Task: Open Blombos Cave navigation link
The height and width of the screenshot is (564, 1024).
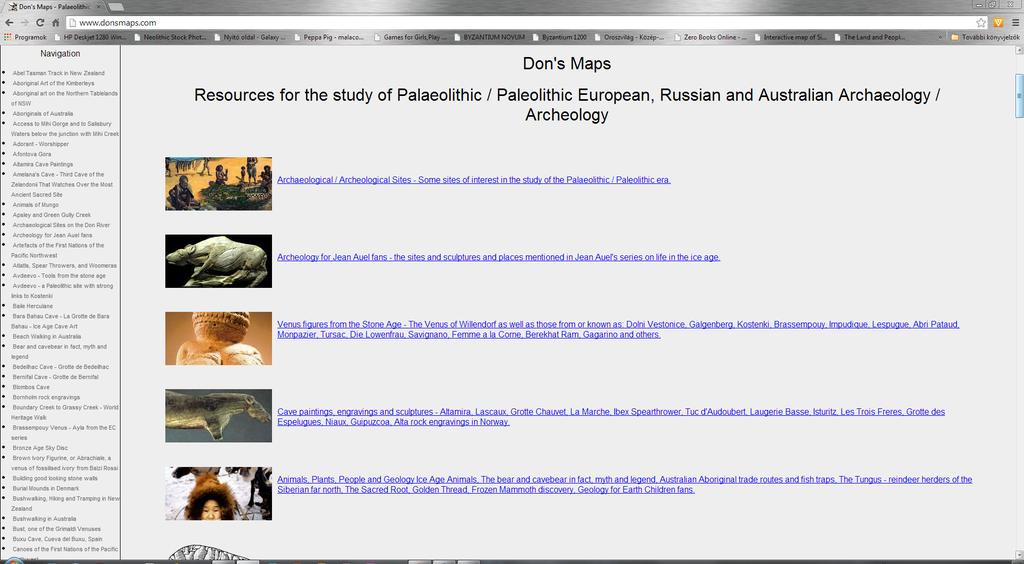Action: (x=31, y=387)
